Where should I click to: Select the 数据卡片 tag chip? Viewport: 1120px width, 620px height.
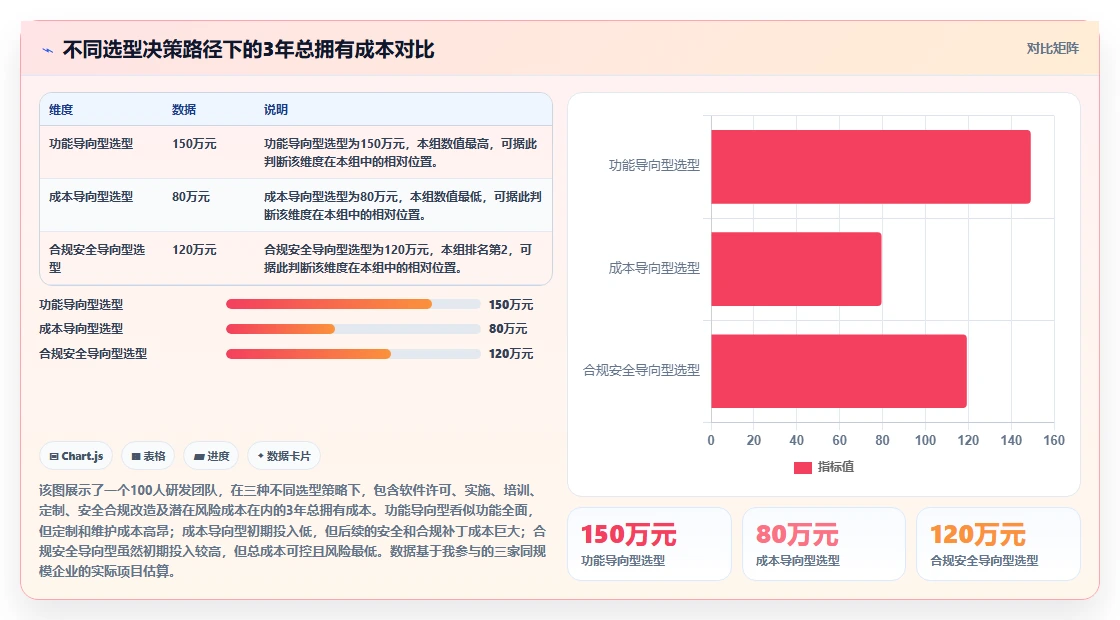pyautogui.click(x=284, y=456)
